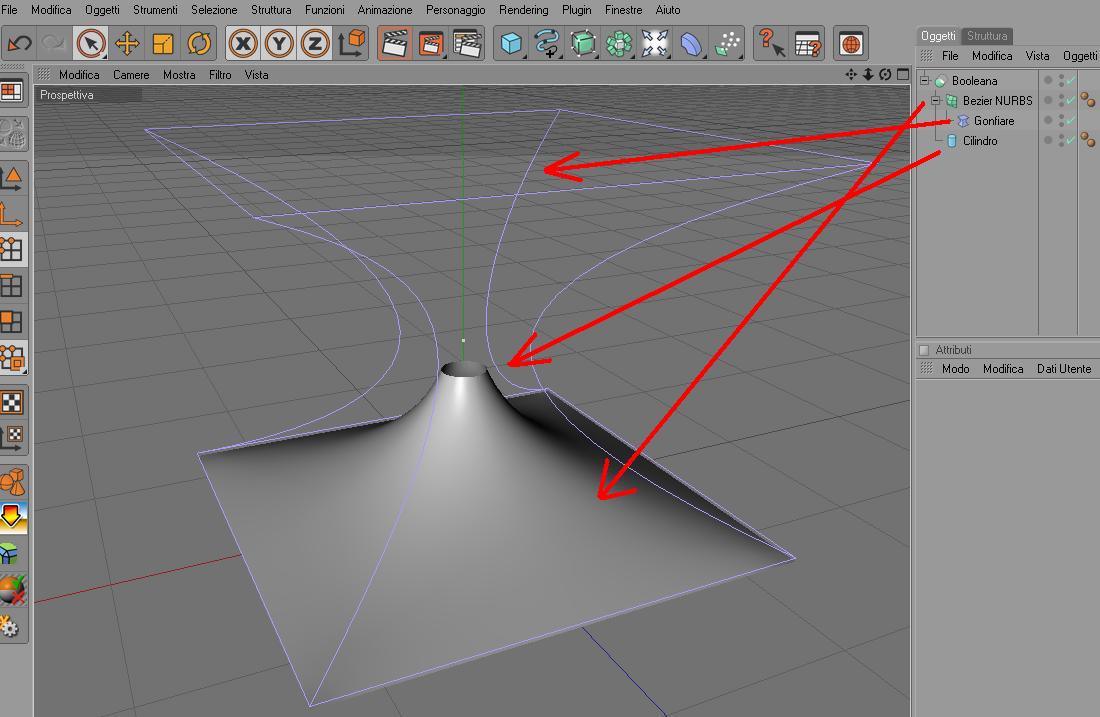Click the viewport zoom arrow icon
The height and width of the screenshot is (717, 1100).
(868, 74)
